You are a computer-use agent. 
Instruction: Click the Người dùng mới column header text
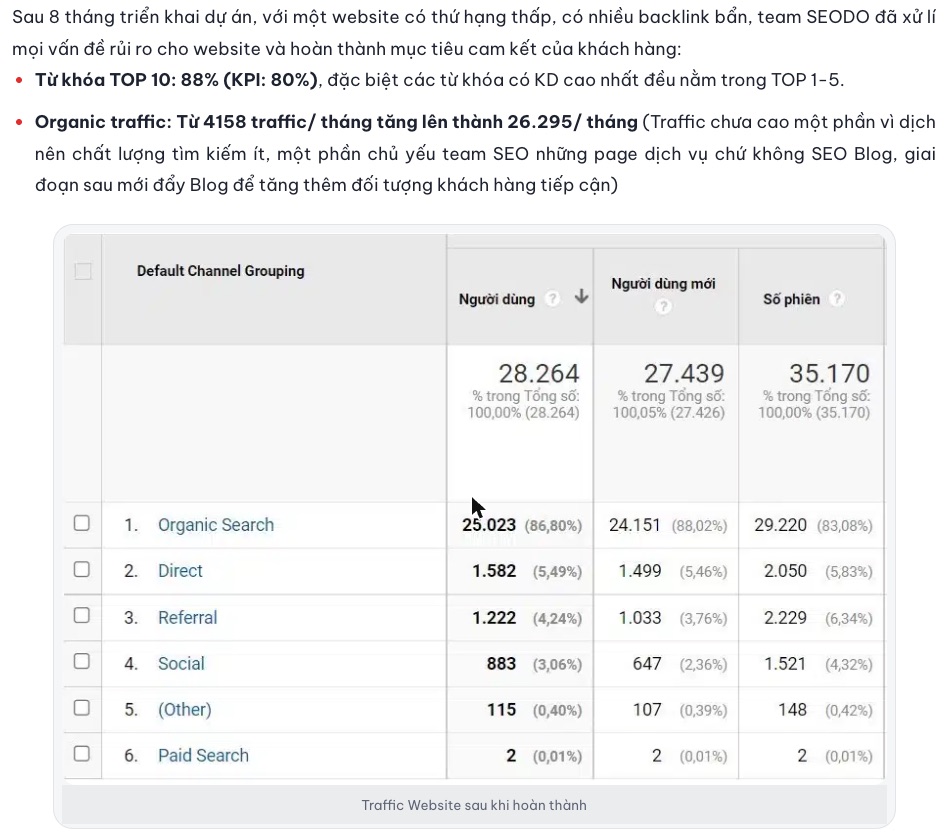click(663, 283)
